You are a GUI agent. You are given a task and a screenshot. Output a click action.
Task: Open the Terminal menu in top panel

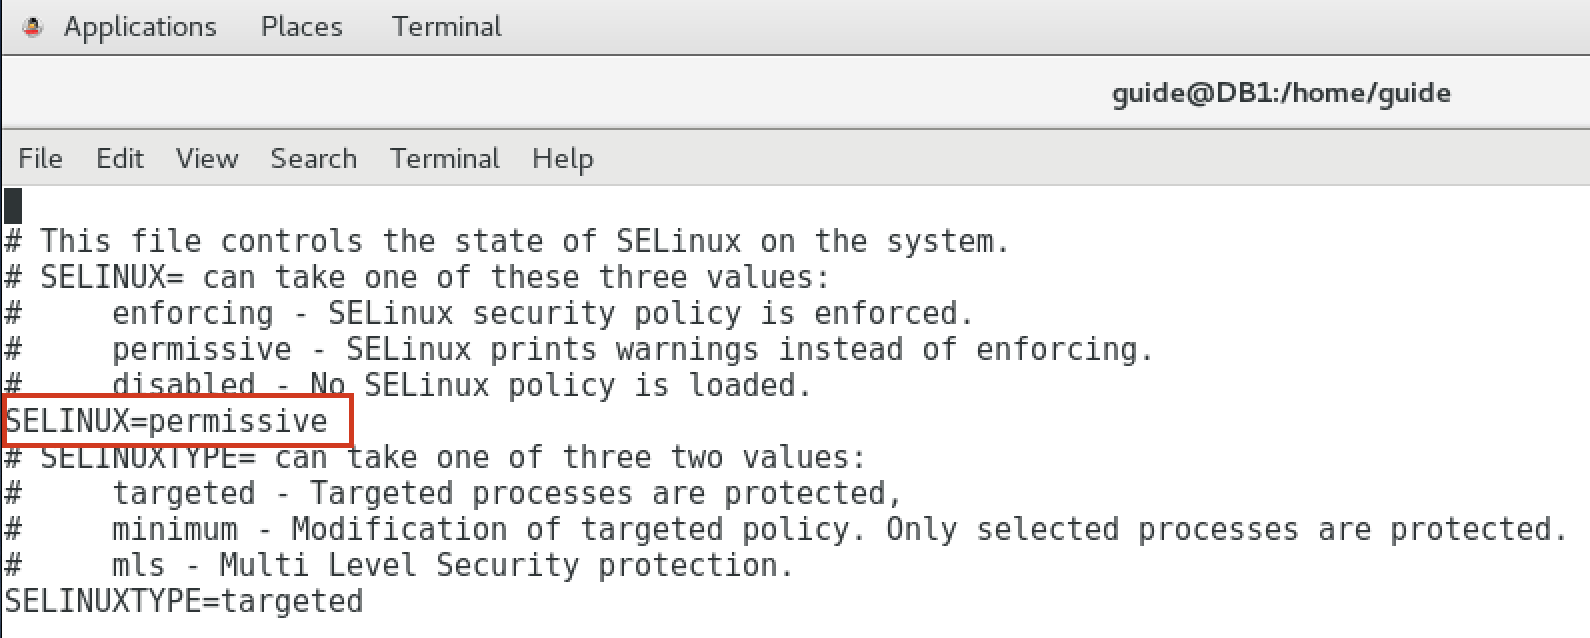click(x=446, y=27)
